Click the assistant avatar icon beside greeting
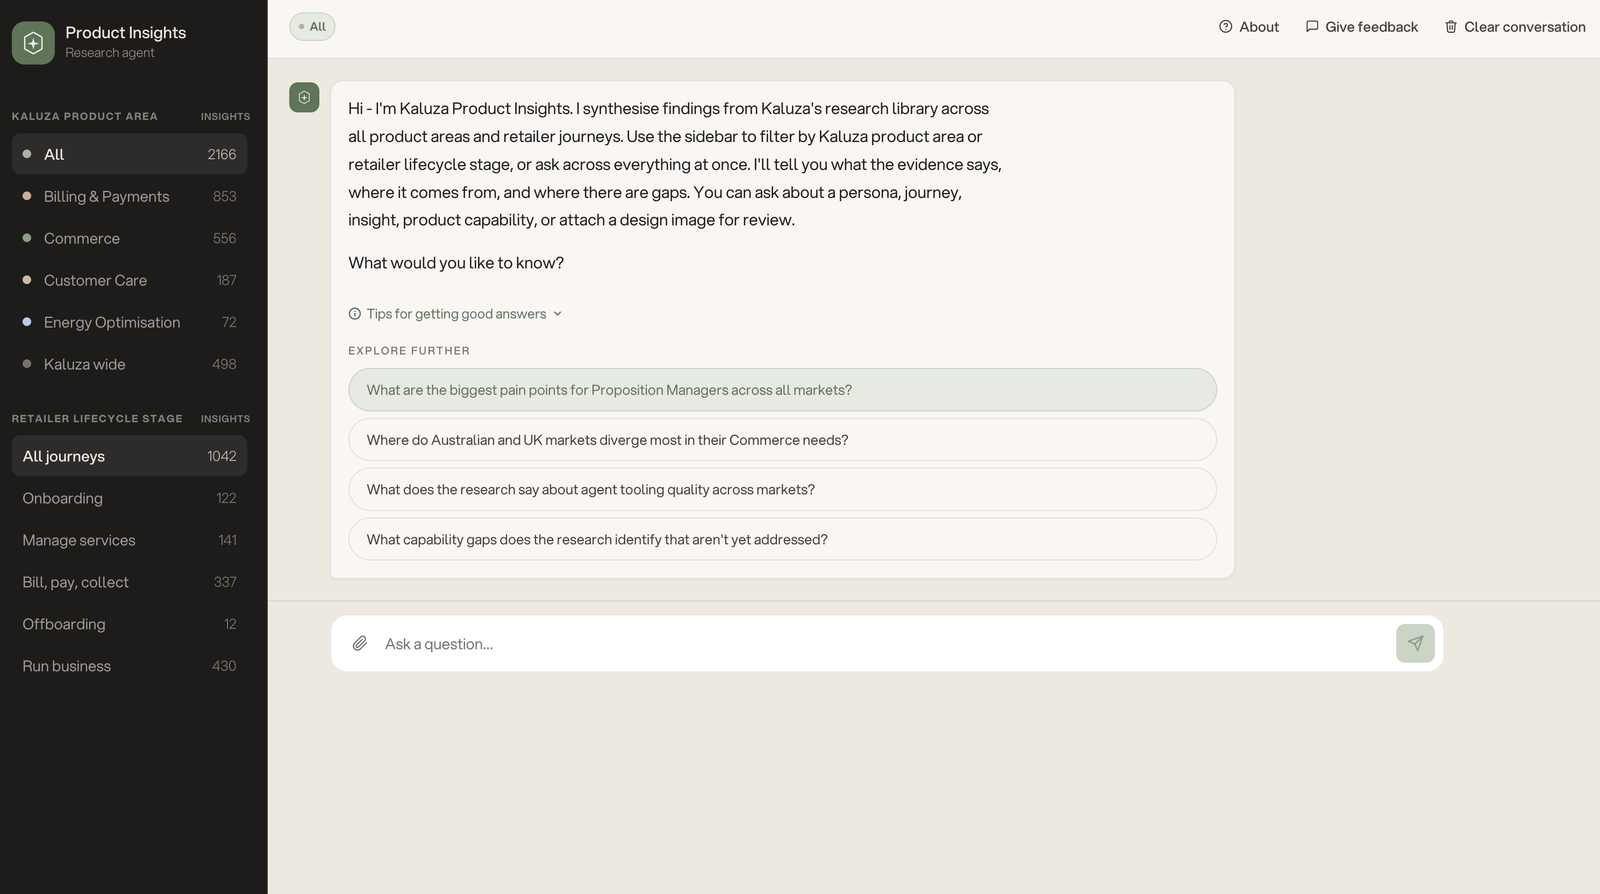The height and width of the screenshot is (894, 1600). point(304,97)
